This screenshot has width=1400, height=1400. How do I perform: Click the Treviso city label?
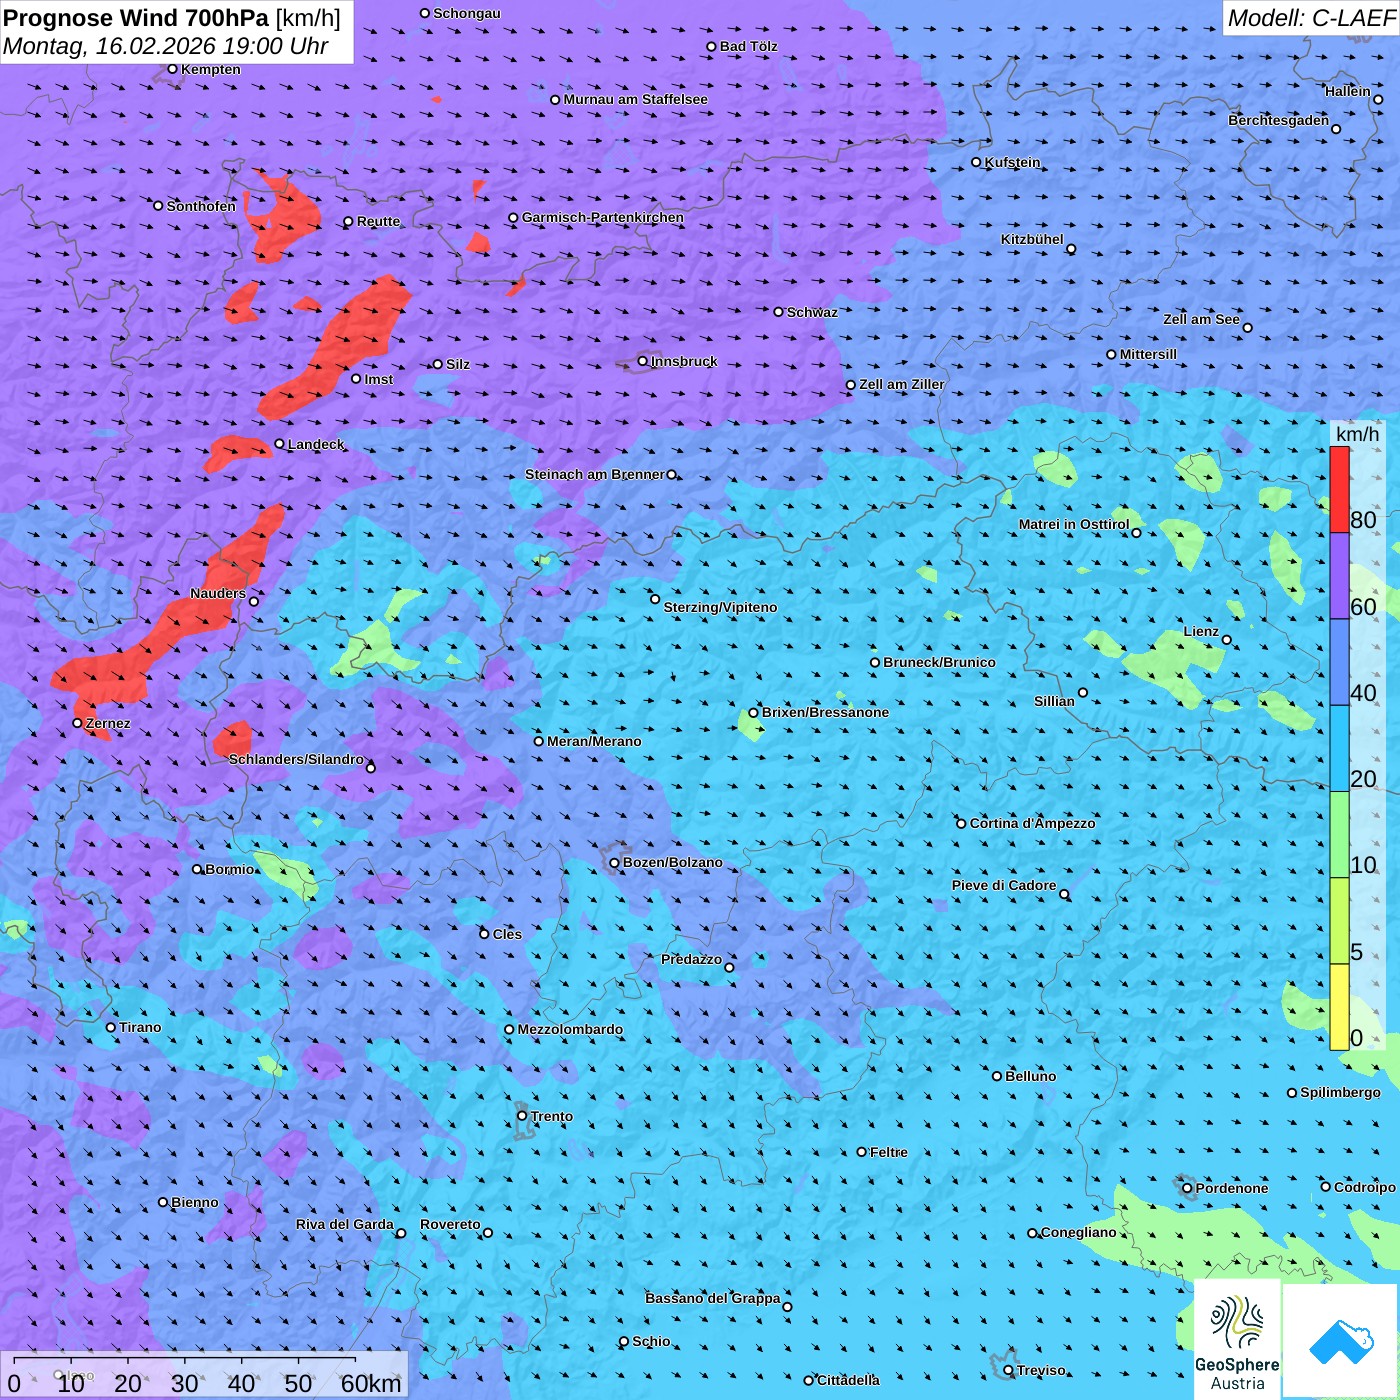pyautogui.click(x=1041, y=1370)
